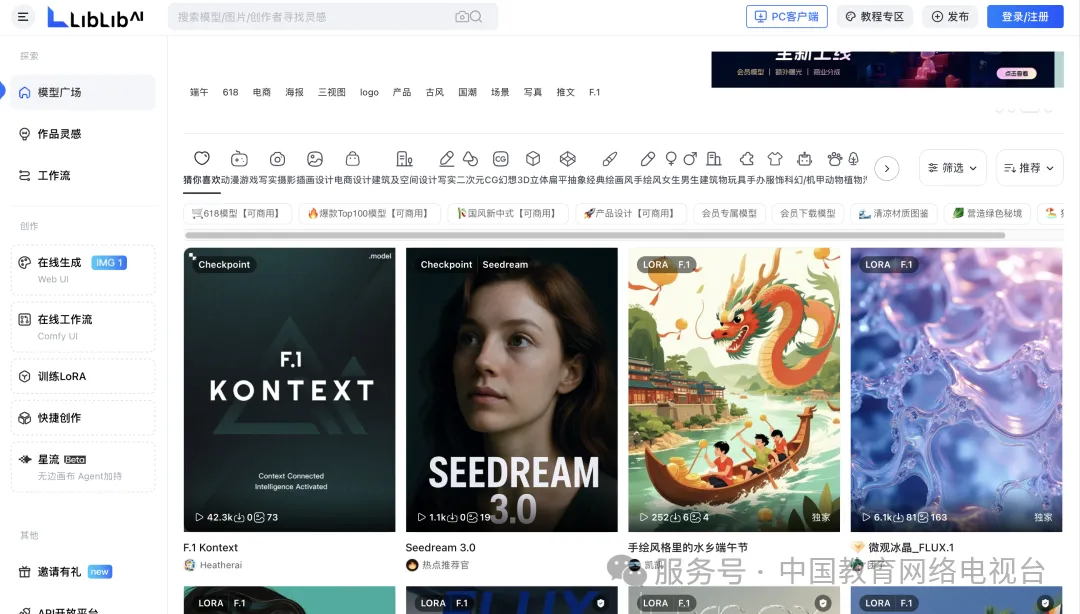
Task: Open the 微观冰晶_FLUX.1 model card
Action: pyautogui.click(x=956, y=390)
